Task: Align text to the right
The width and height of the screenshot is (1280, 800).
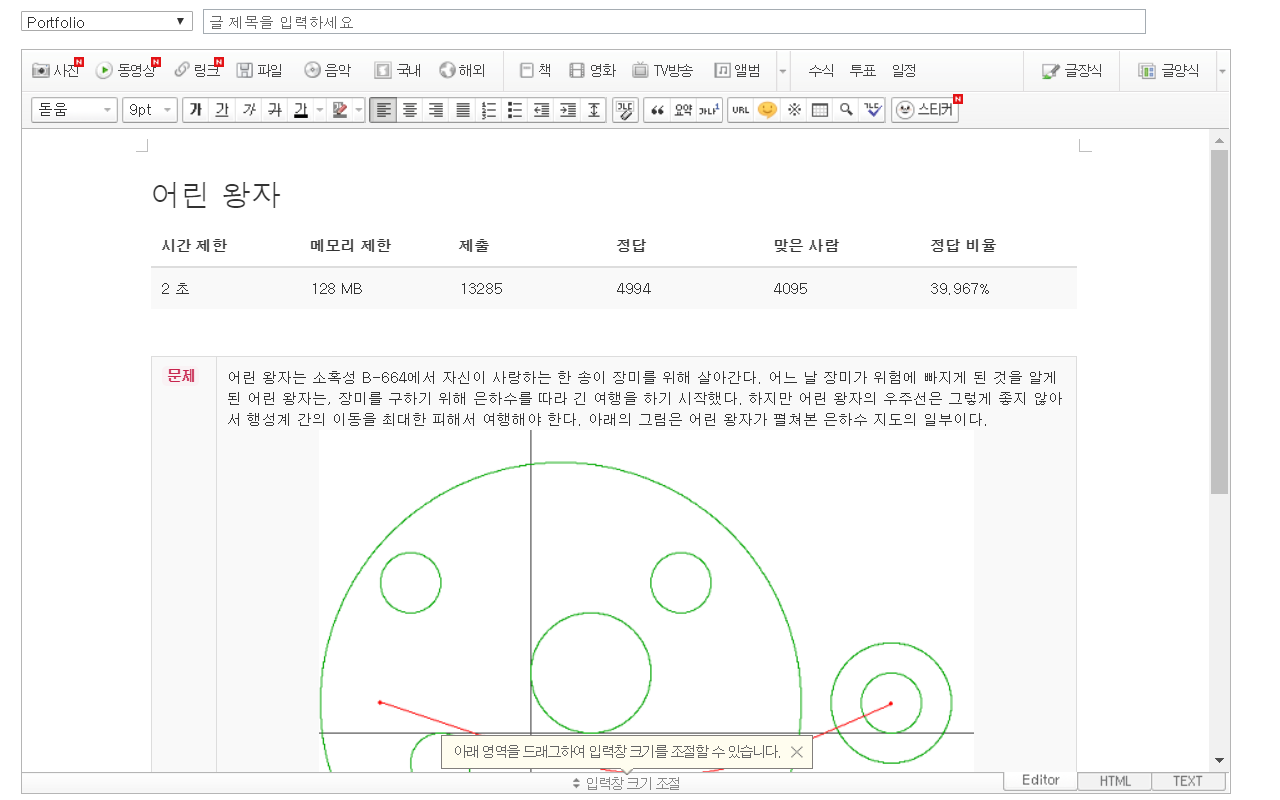Action: coord(436,110)
